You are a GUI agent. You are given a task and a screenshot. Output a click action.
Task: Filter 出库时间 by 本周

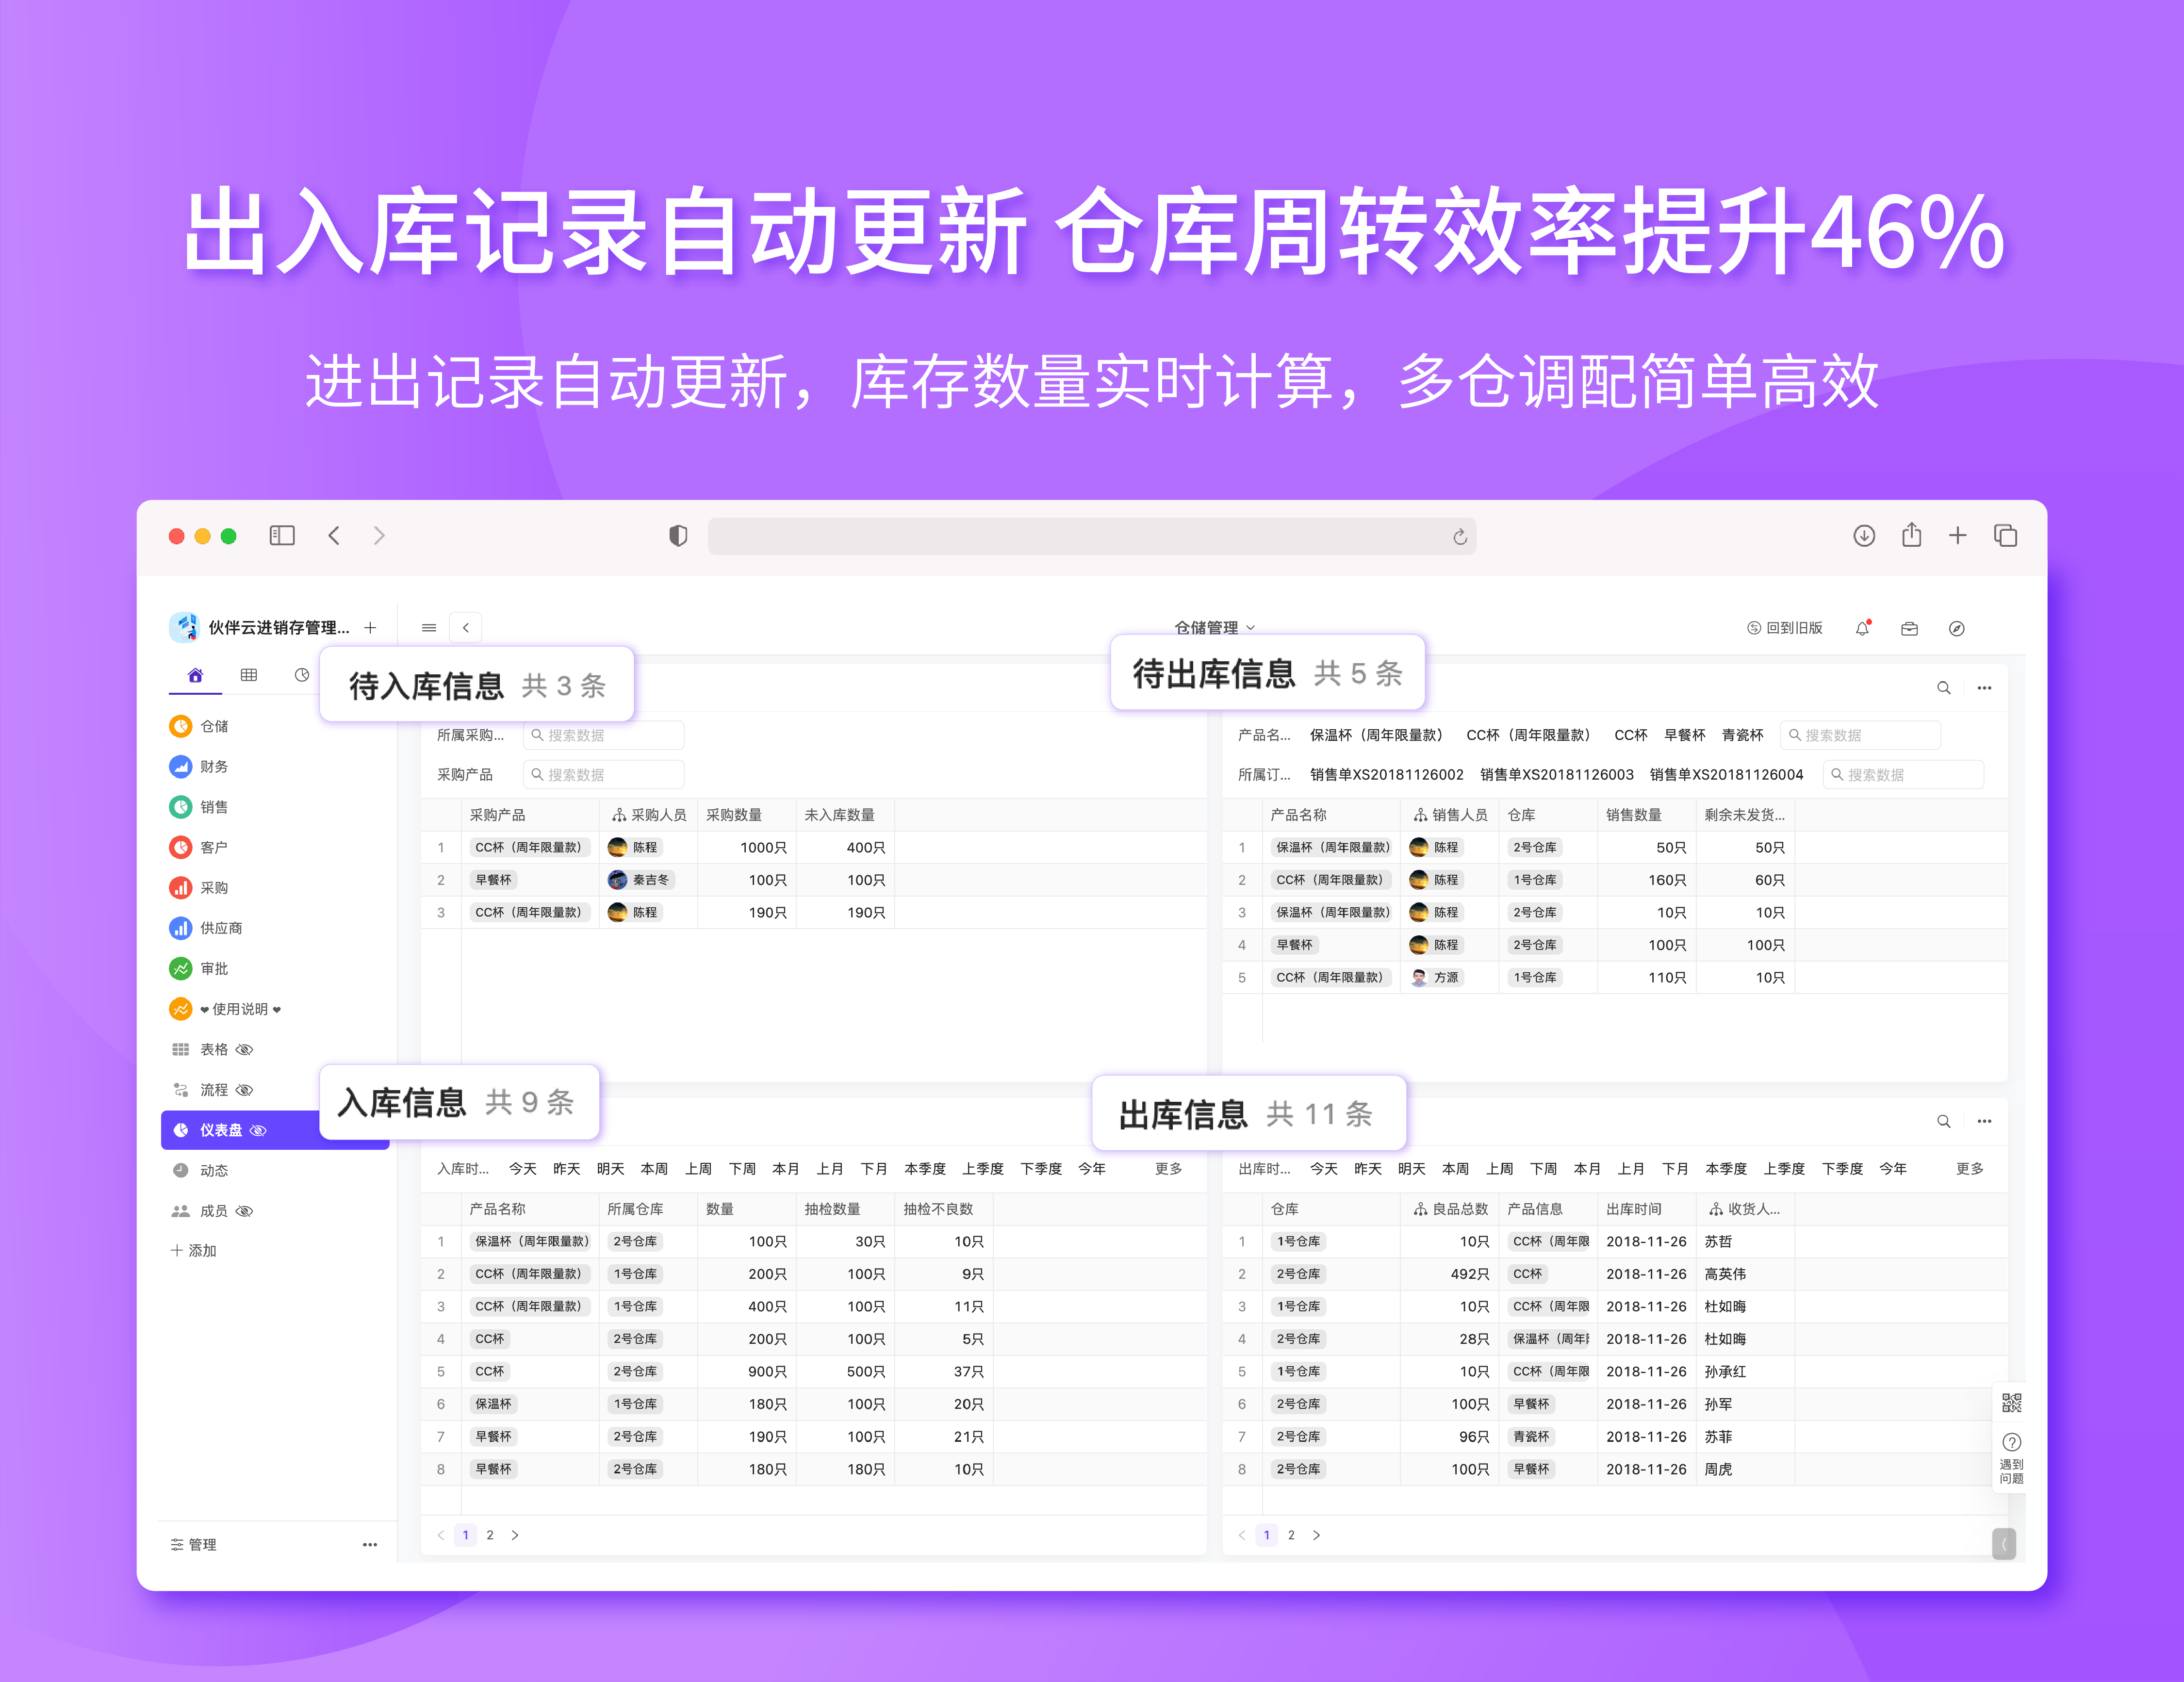pos(1455,1169)
